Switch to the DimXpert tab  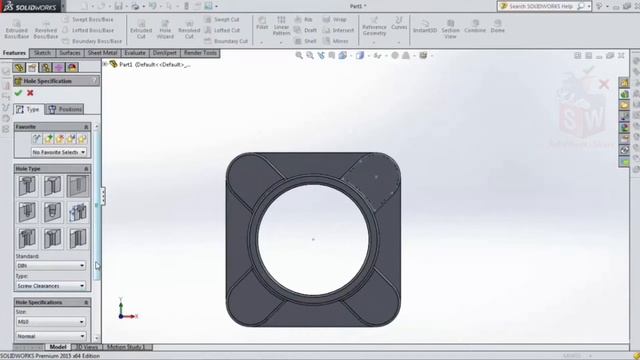pyautogui.click(x=165, y=53)
